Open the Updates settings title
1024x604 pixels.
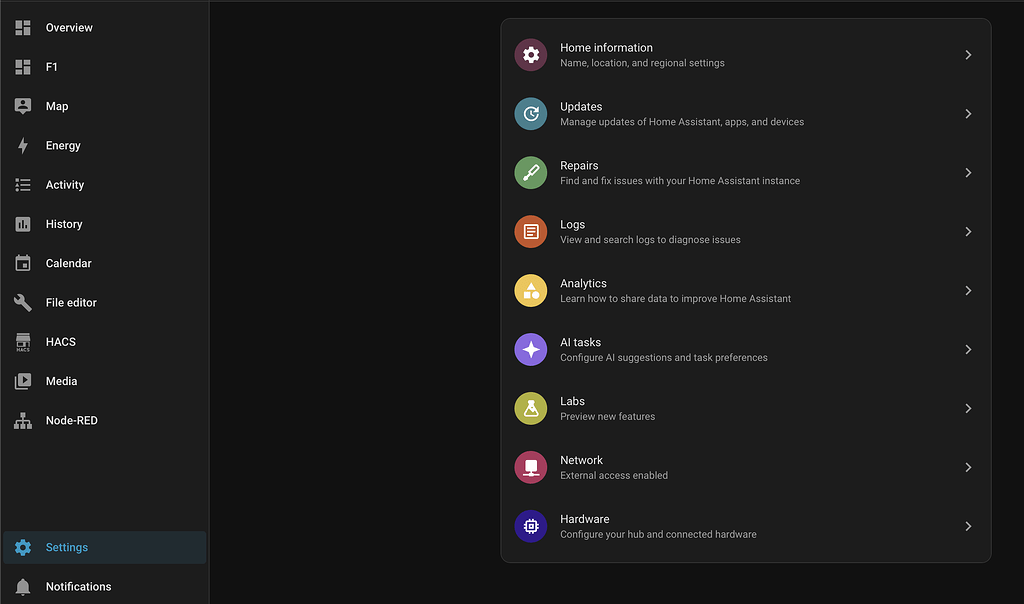[x=581, y=106]
